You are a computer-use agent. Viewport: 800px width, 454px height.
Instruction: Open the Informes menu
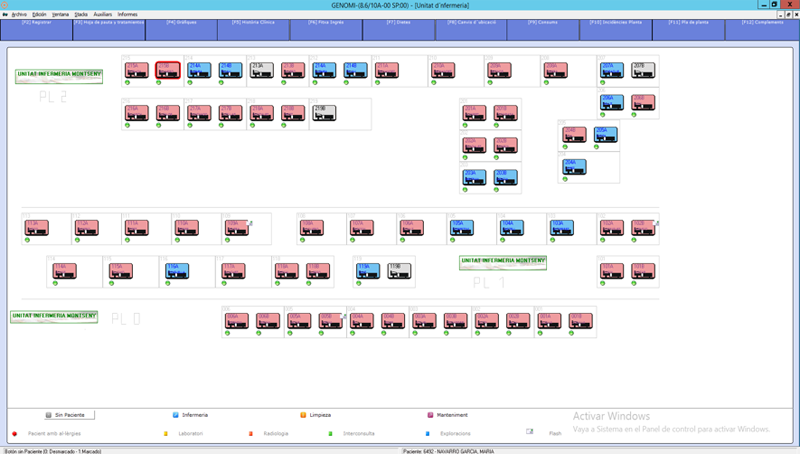click(127, 15)
